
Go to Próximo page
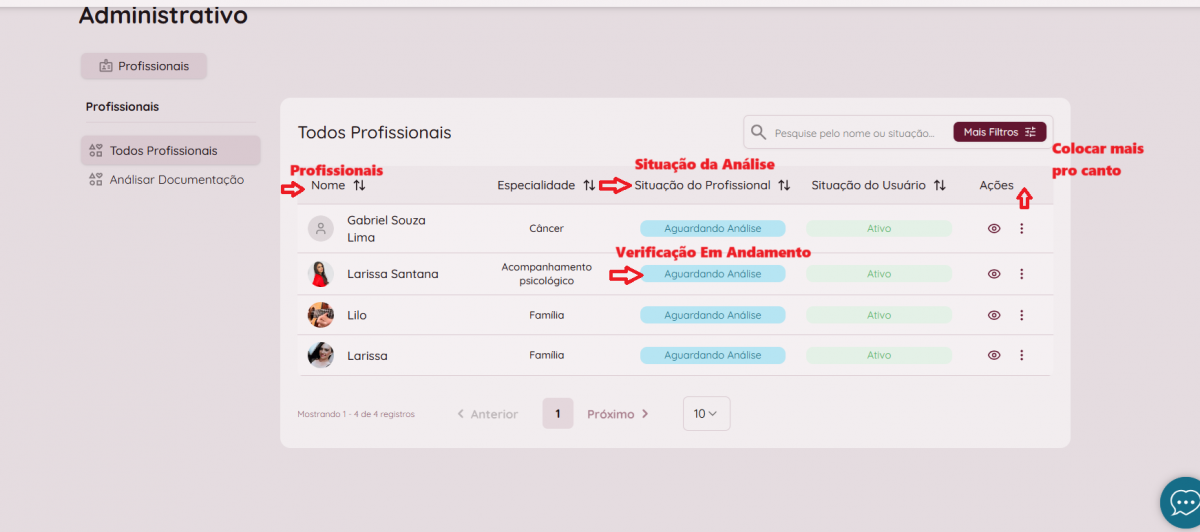(617, 414)
